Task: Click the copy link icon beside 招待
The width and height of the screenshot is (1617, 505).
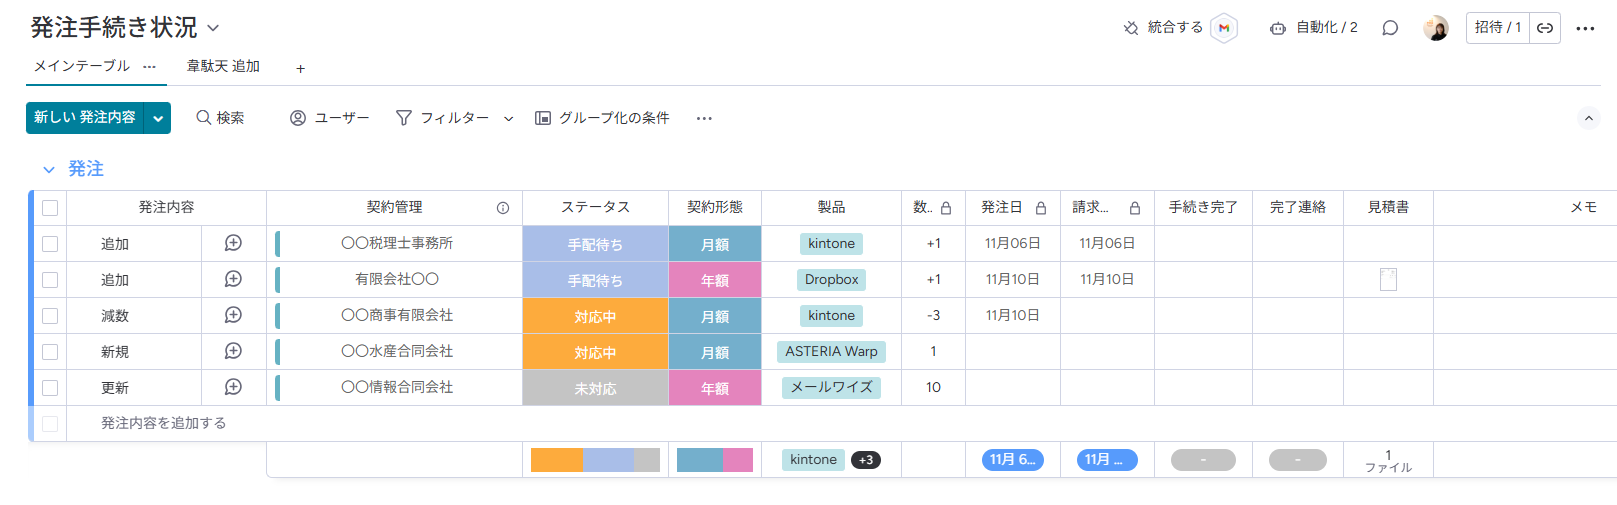Action: (1545, 28)
